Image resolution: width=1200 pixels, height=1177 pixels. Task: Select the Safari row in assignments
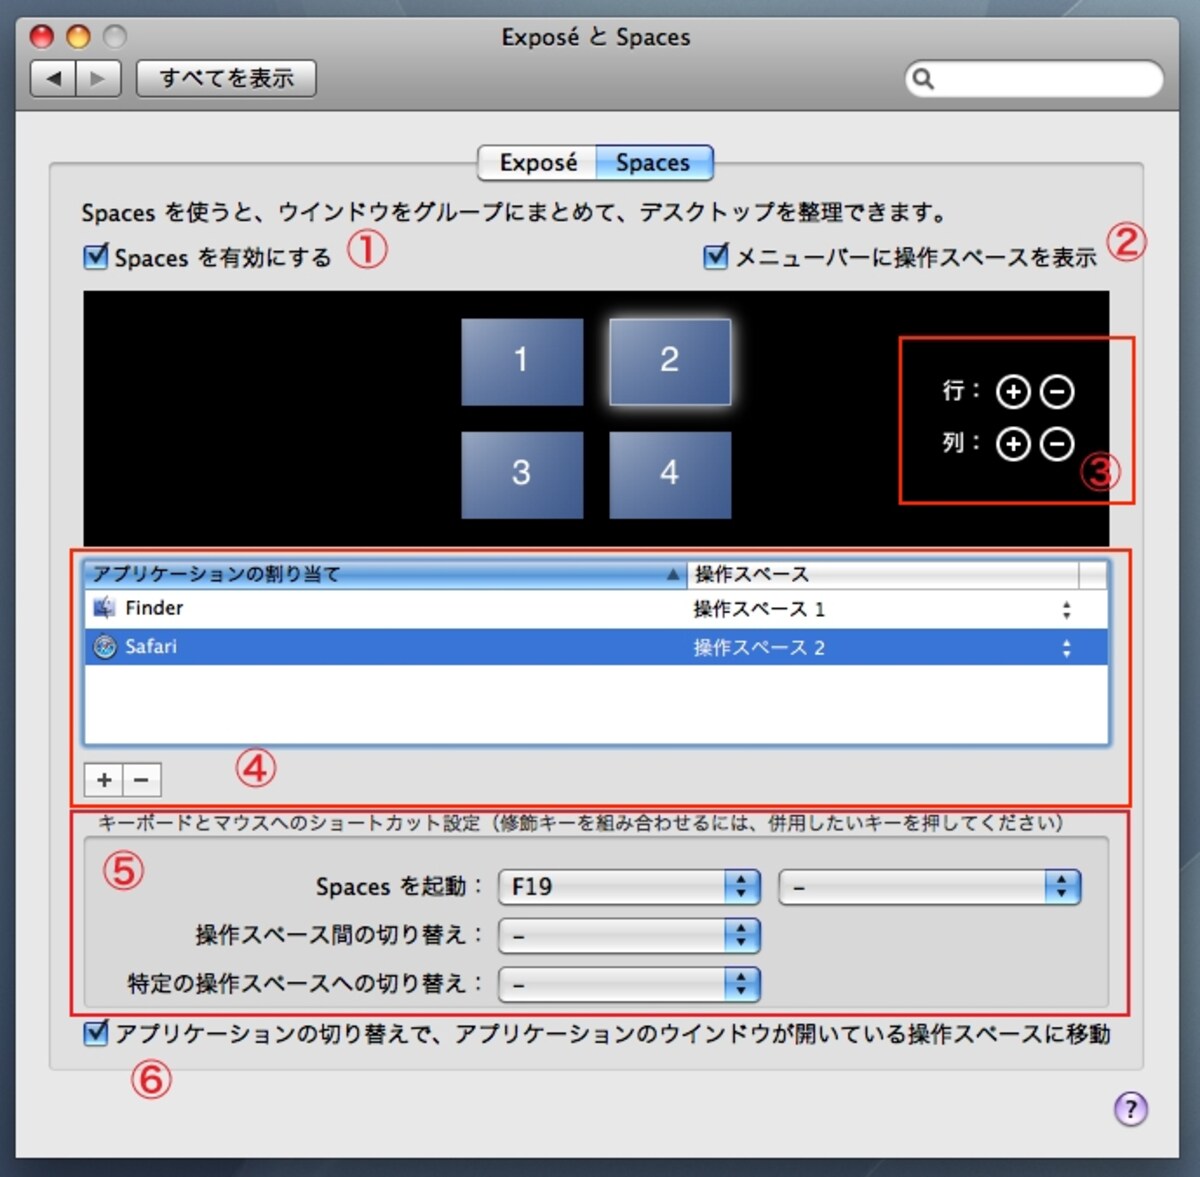[596, 647]
